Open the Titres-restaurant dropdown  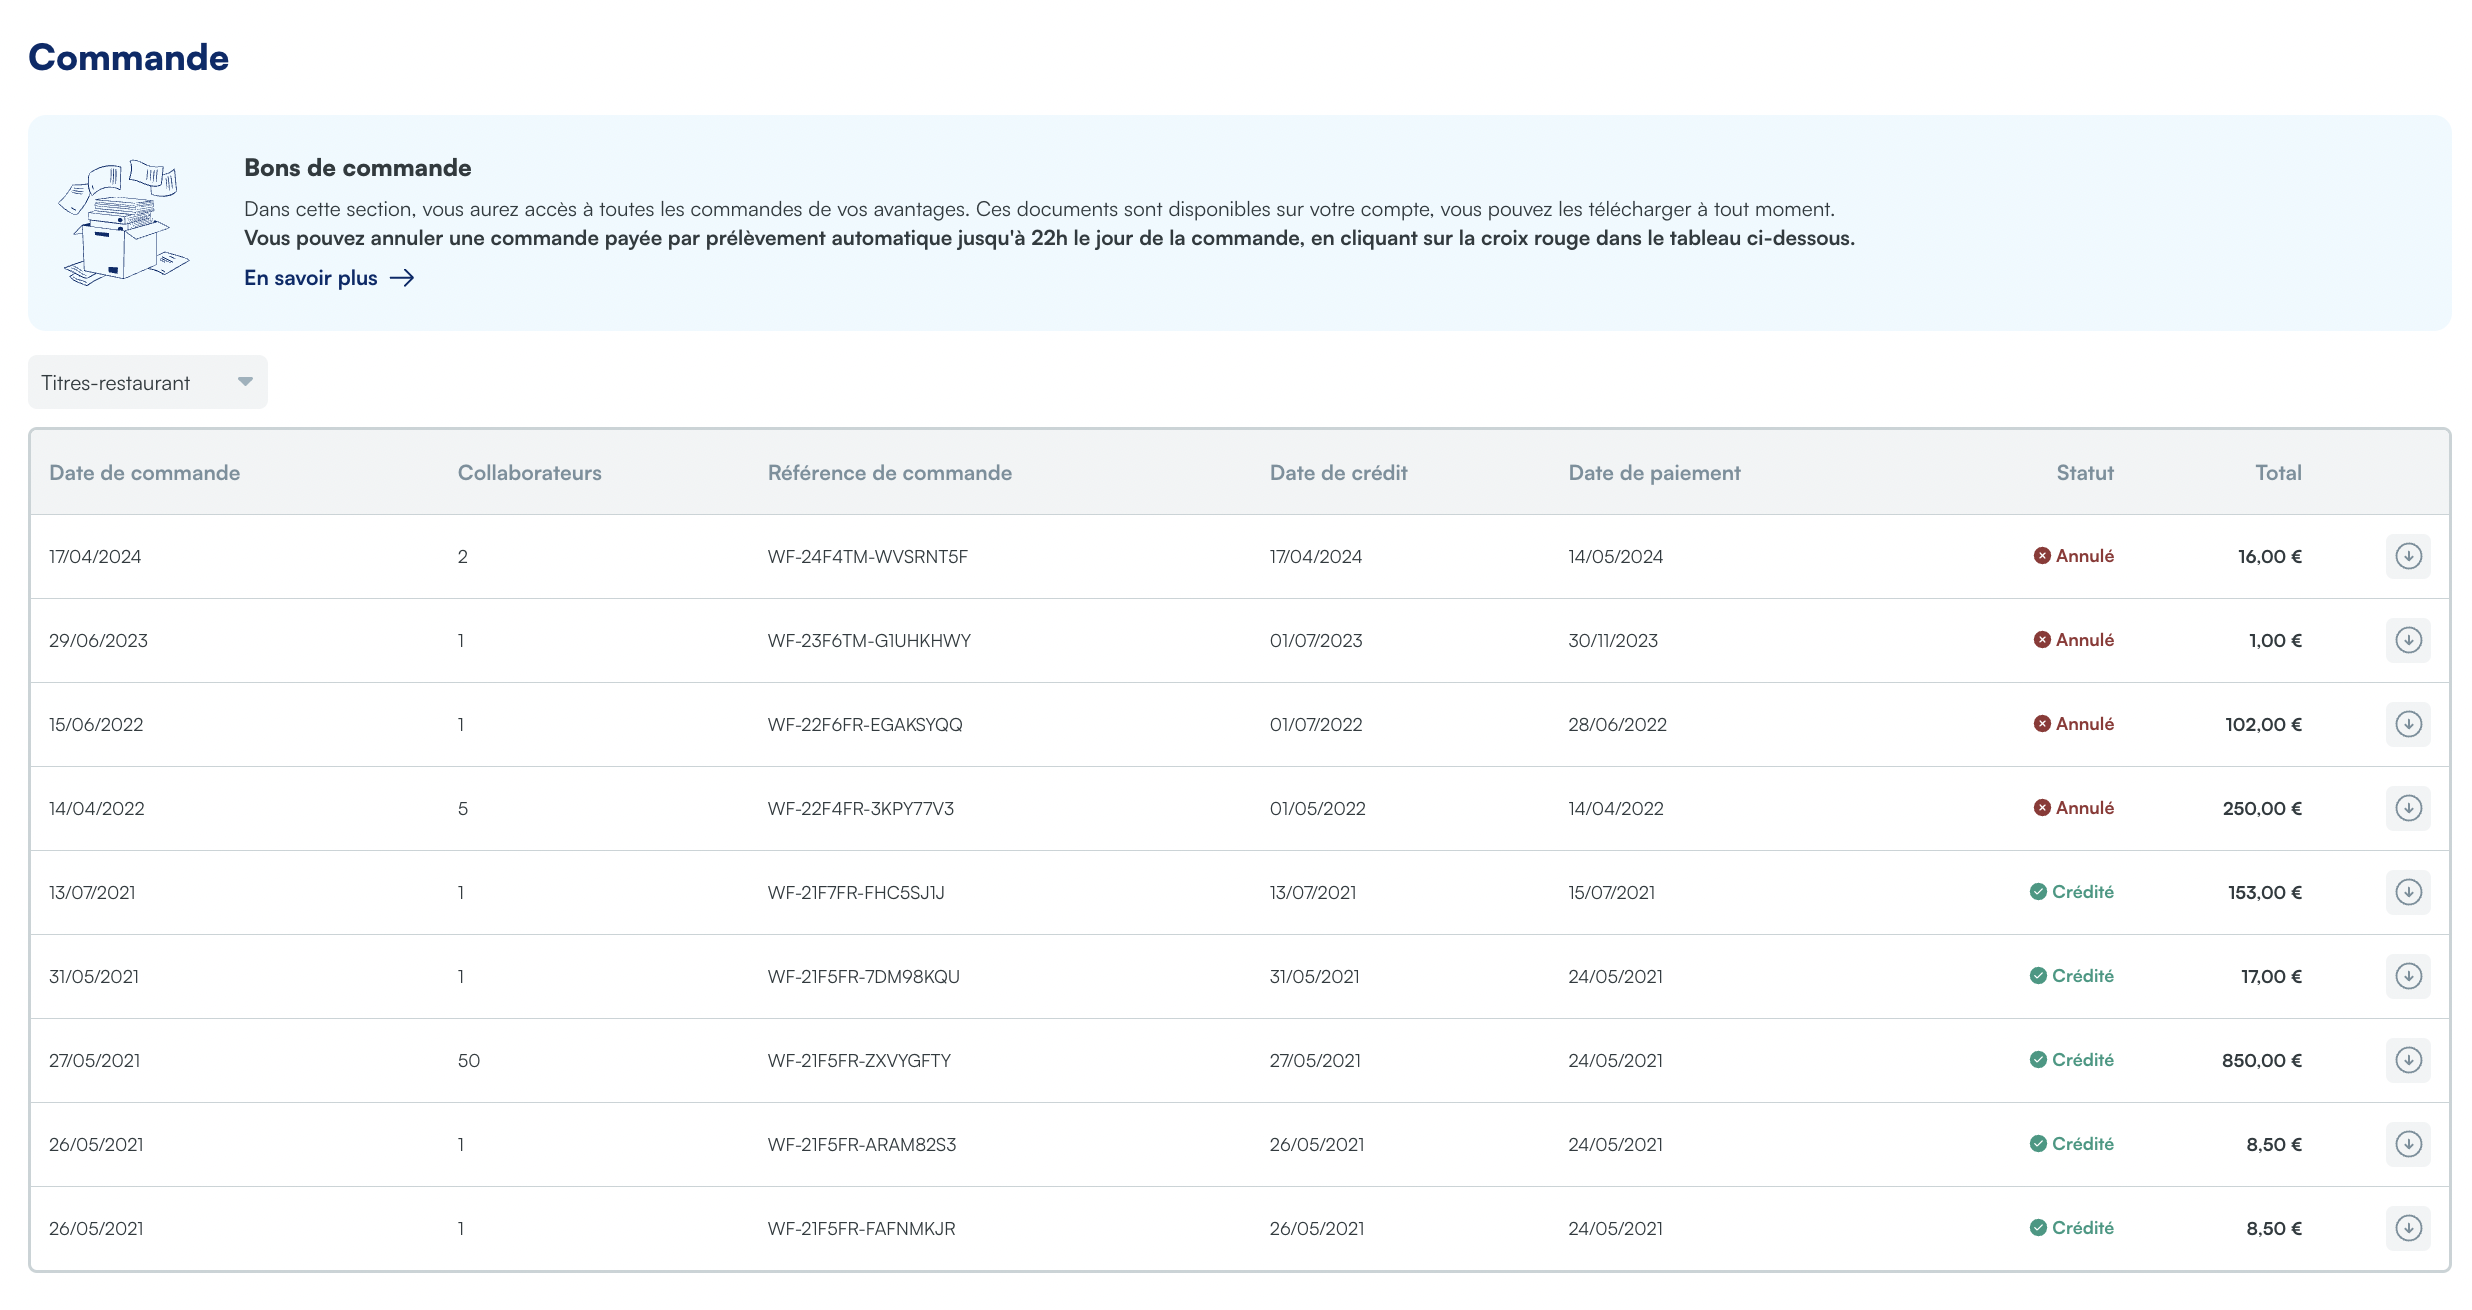146,383
